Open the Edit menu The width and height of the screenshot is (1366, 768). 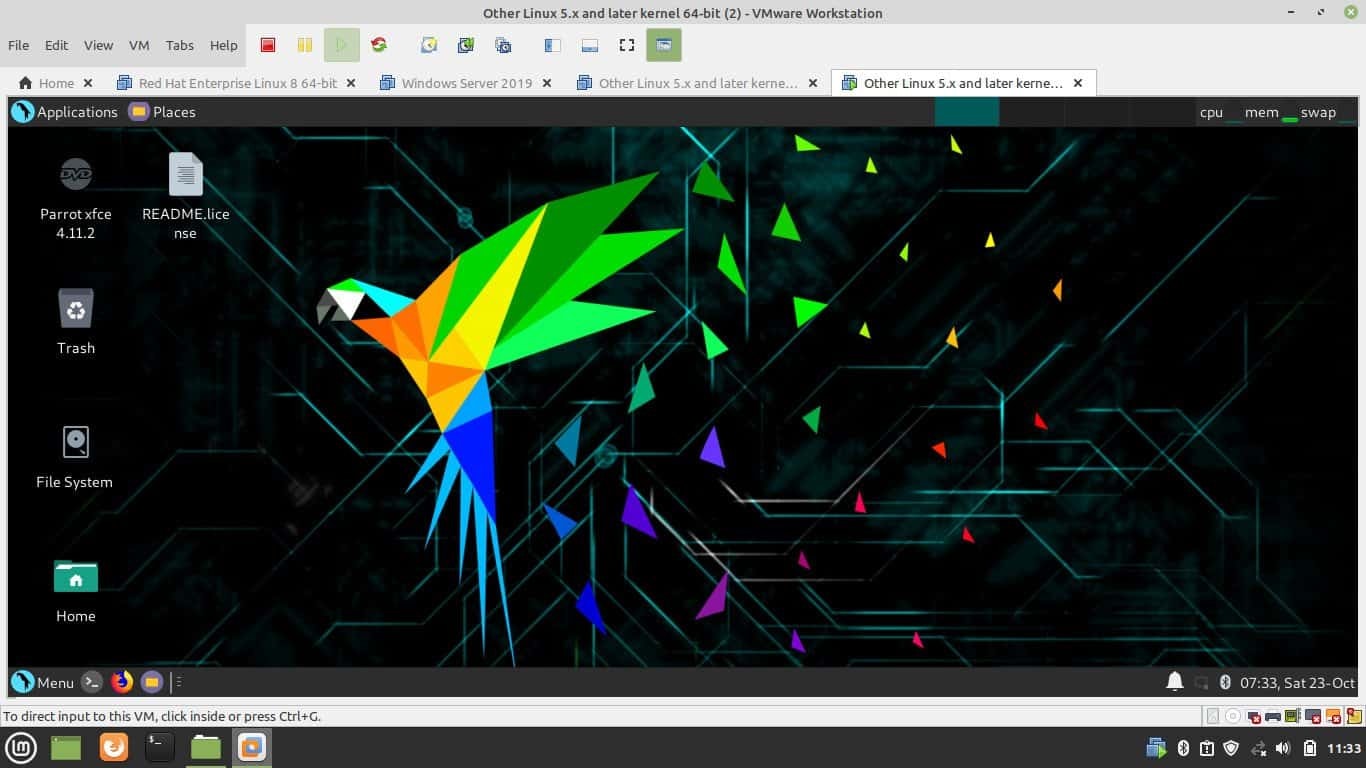[56, 45]
